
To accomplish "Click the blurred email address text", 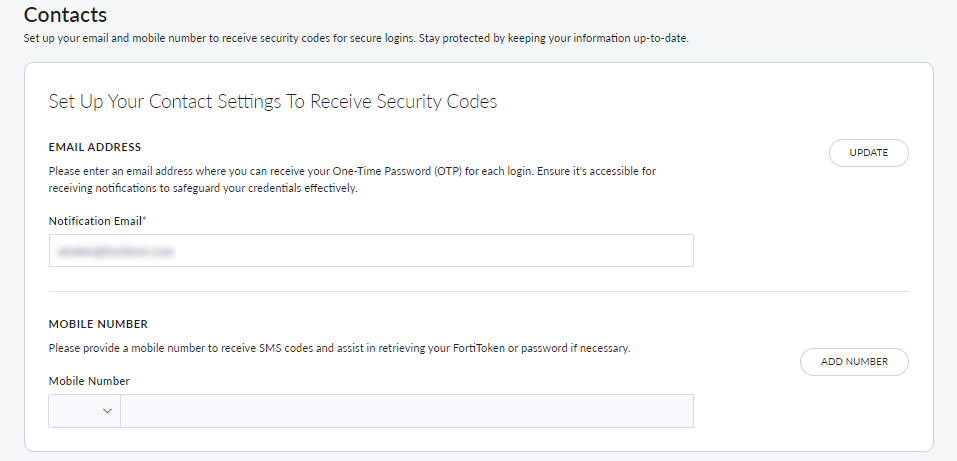I will pos(111,252).
